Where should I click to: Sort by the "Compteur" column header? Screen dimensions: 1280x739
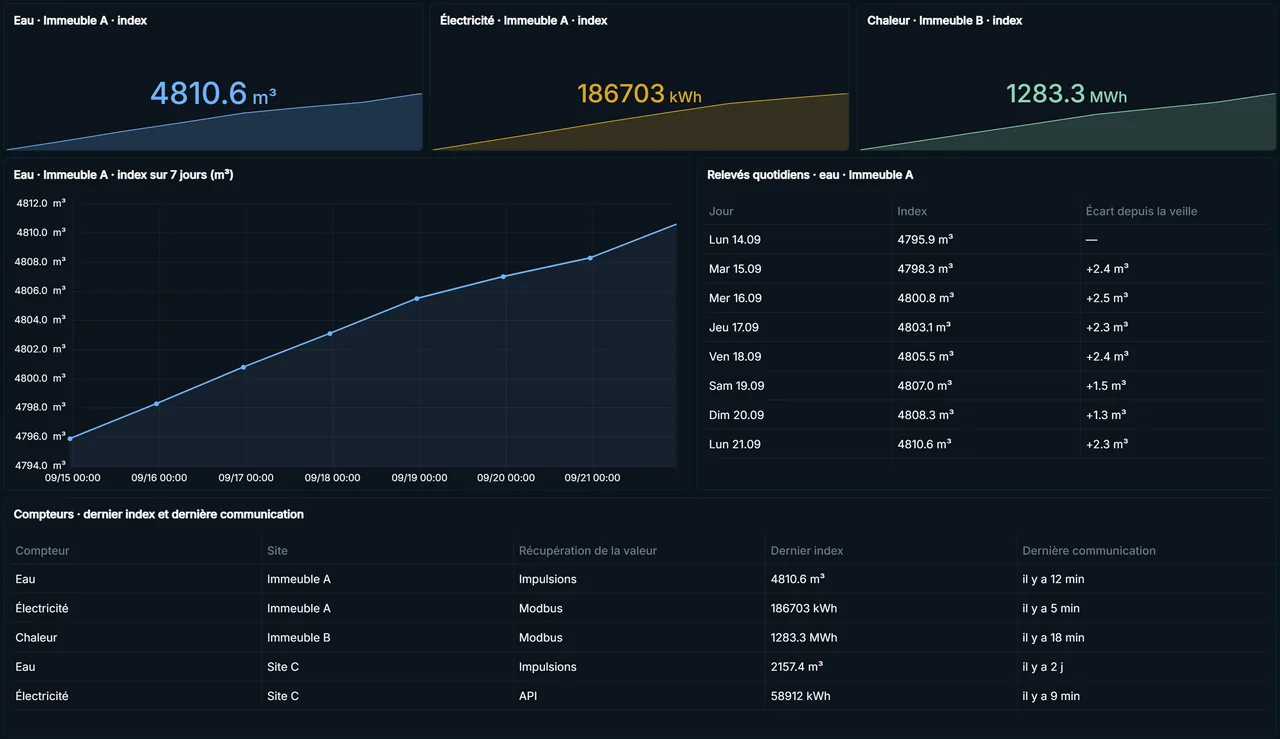click(x=42, y=551)
